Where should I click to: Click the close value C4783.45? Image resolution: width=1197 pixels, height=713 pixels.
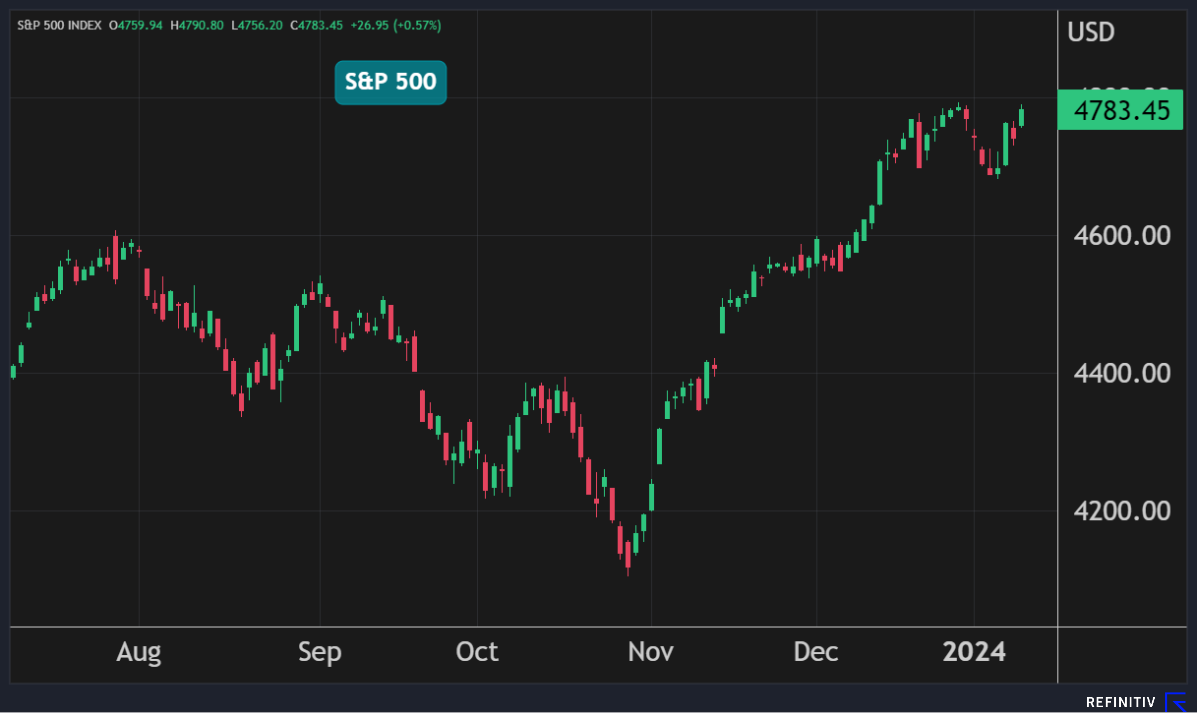[x=320, y=24]
